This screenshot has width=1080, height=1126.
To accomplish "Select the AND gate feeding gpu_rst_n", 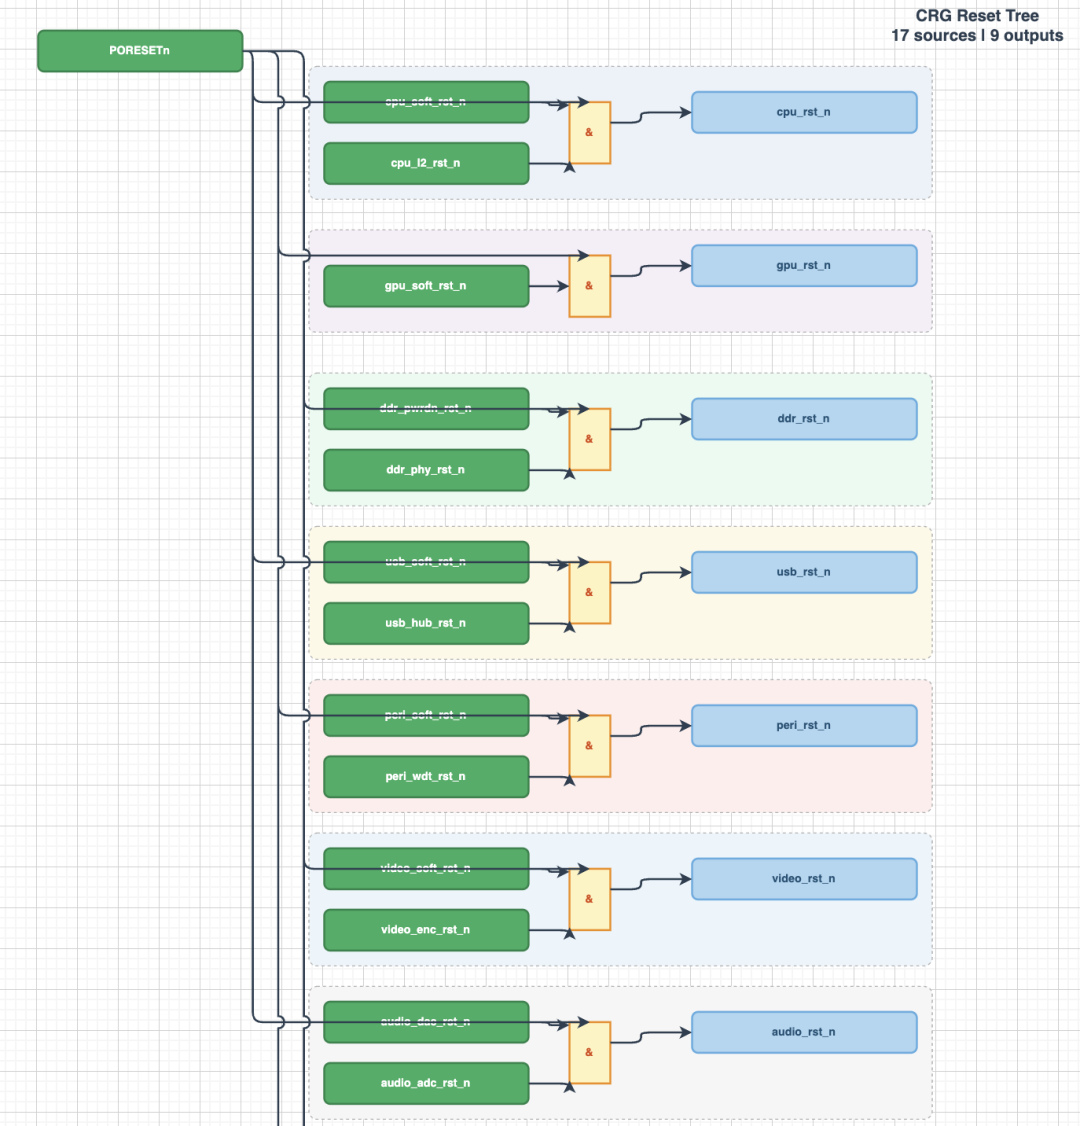I will coord(590,286).
